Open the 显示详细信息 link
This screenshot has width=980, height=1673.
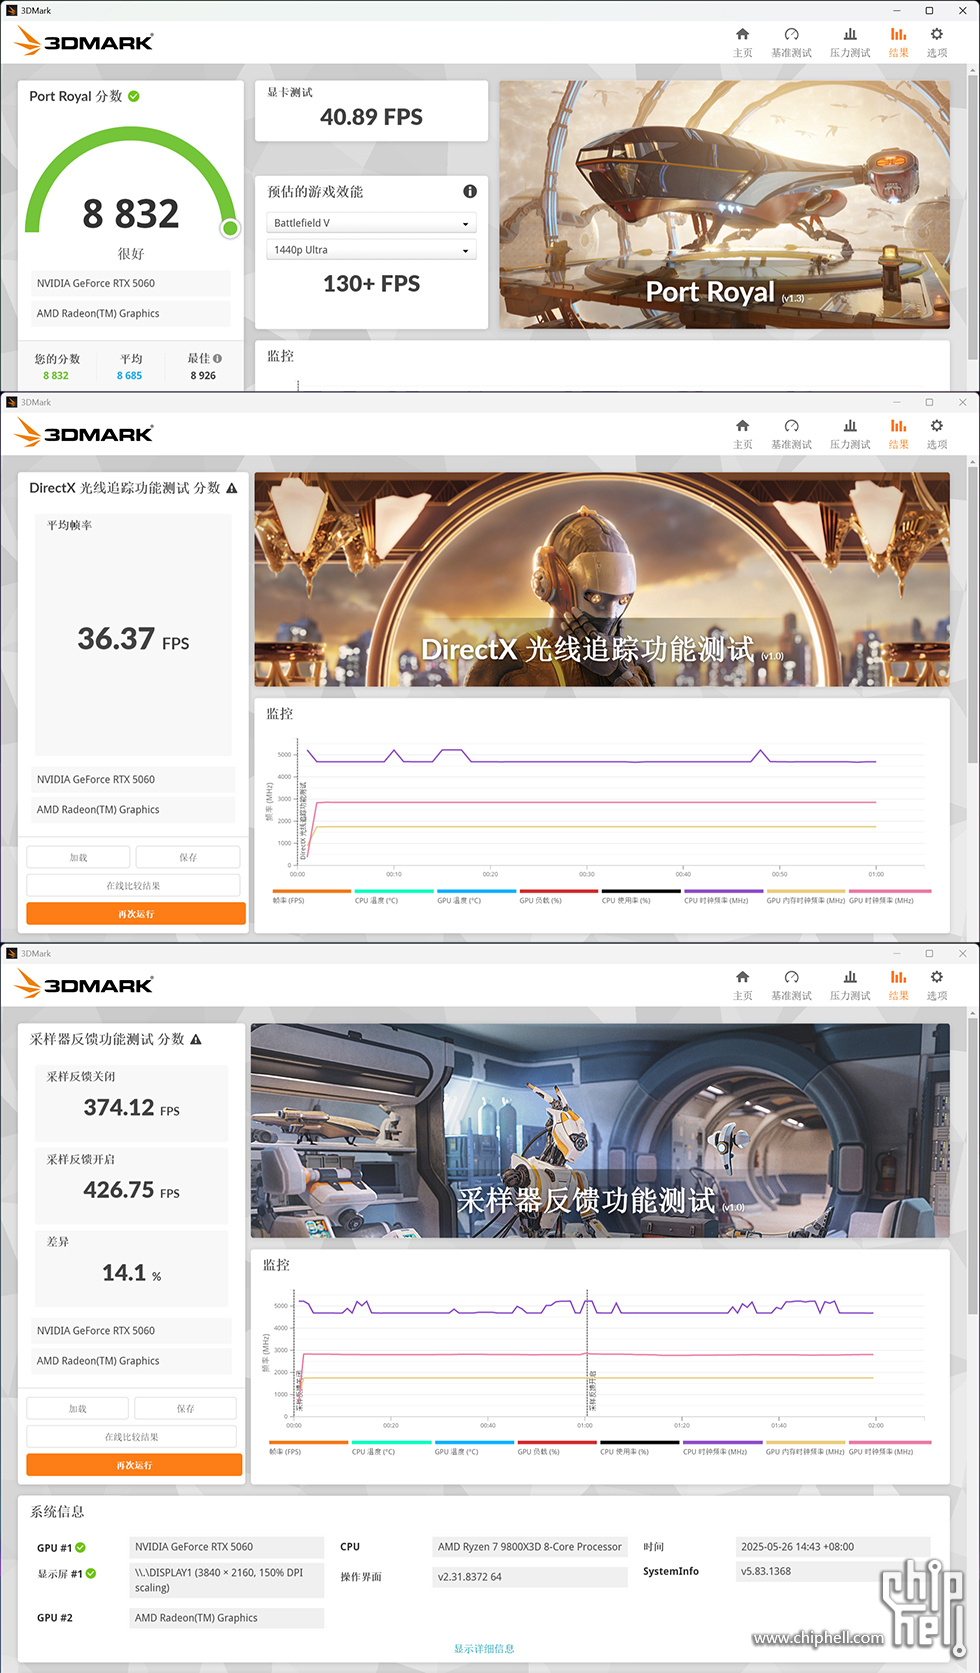[484, 1648]
